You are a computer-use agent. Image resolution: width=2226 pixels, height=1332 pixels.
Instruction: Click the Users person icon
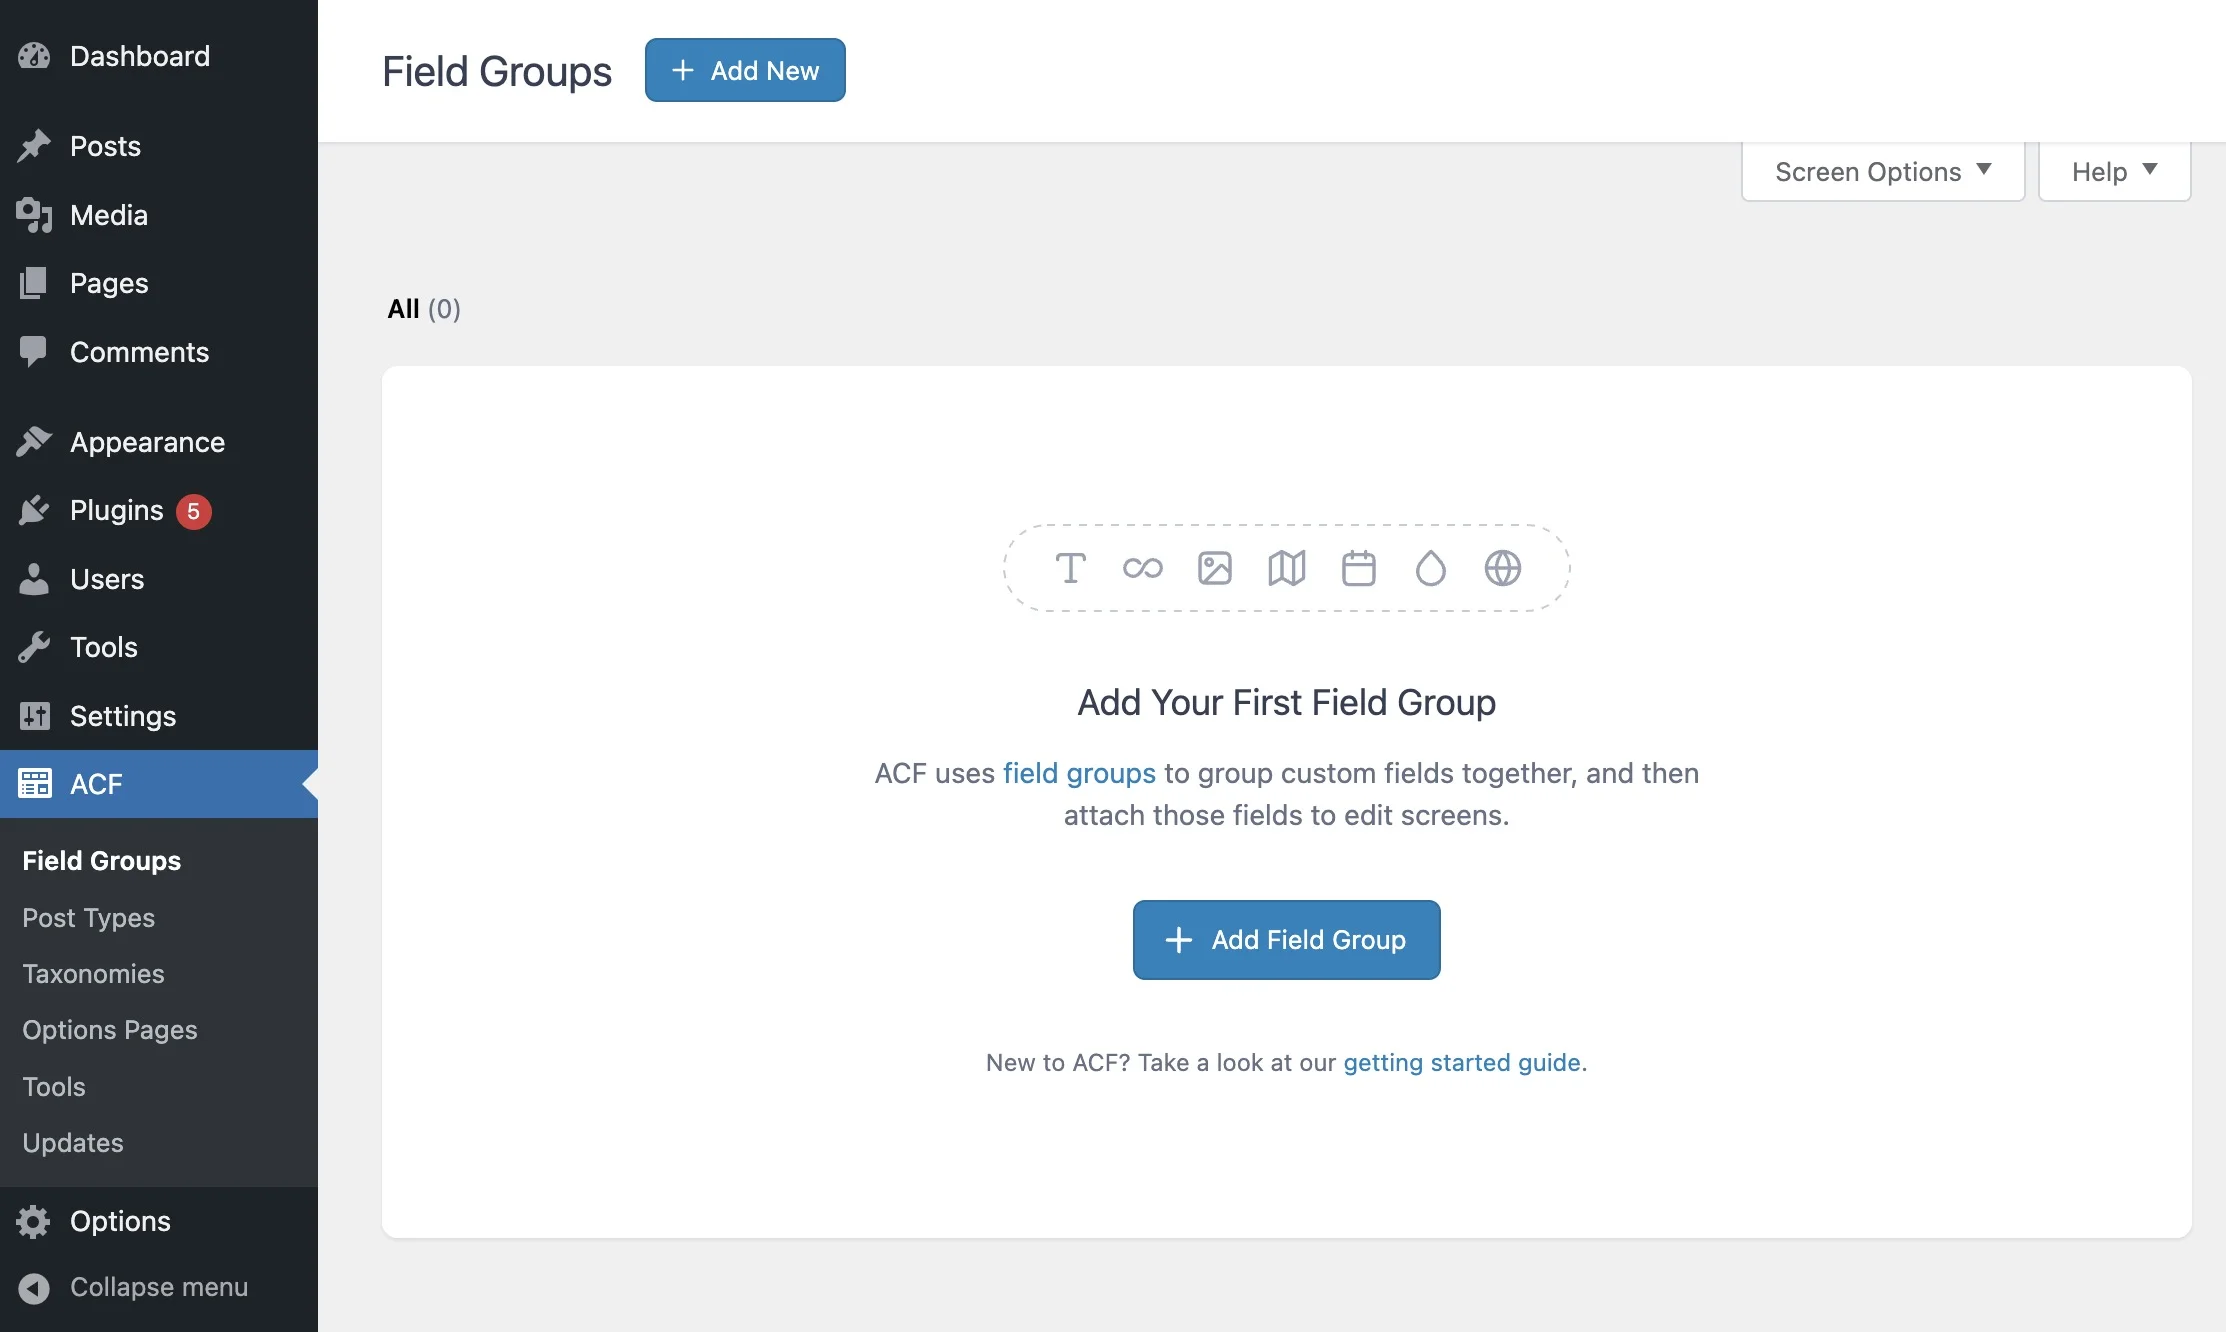click(34, 579)
